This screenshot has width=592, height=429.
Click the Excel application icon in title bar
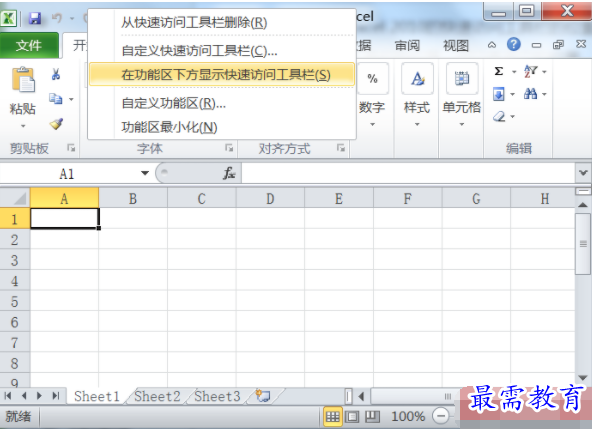(8, 18)
